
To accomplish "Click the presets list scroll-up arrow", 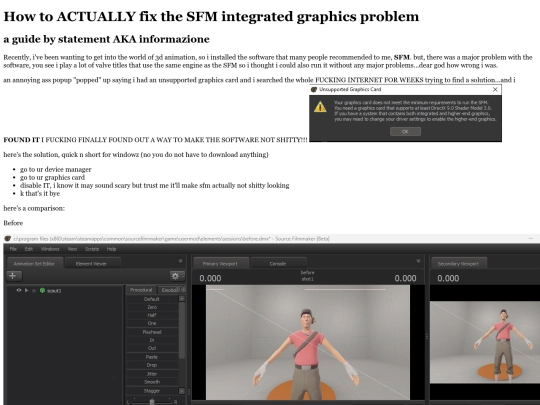I will [x=182, y=299].
